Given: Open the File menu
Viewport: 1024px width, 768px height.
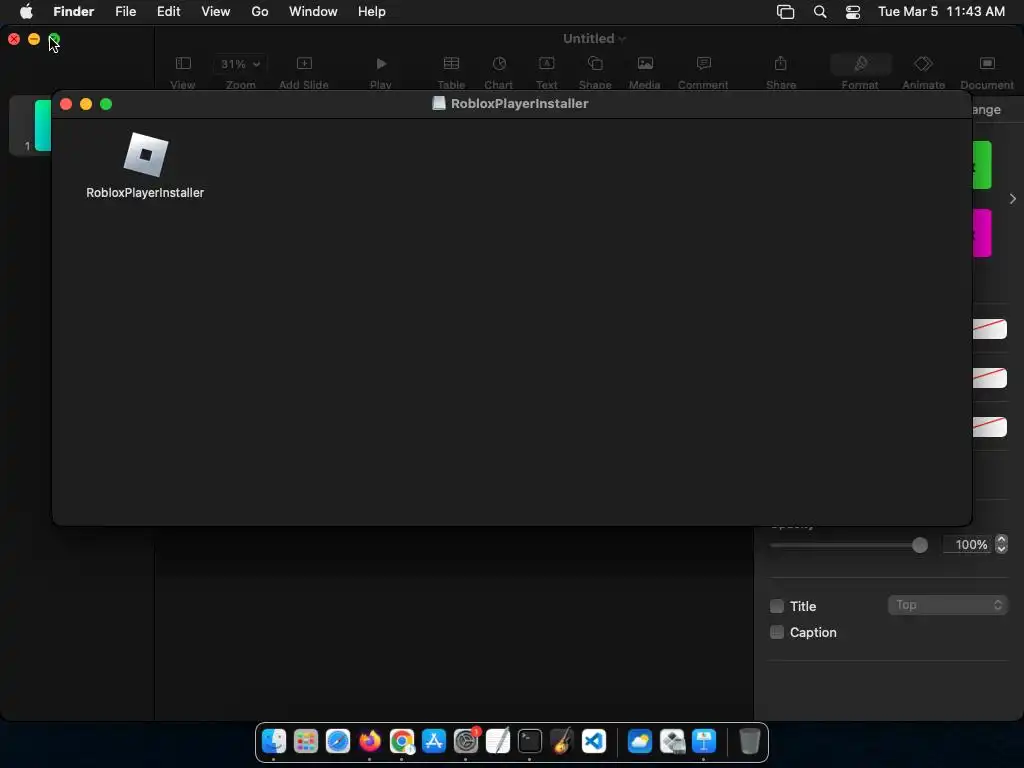Looking at the screenshot, I should (x=125, y=12).
